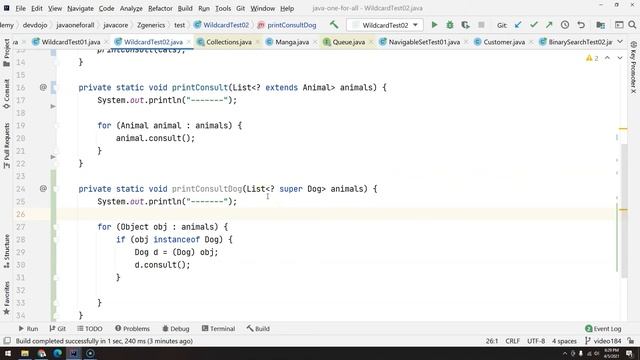Open the File menu

[x=20, y=8]
